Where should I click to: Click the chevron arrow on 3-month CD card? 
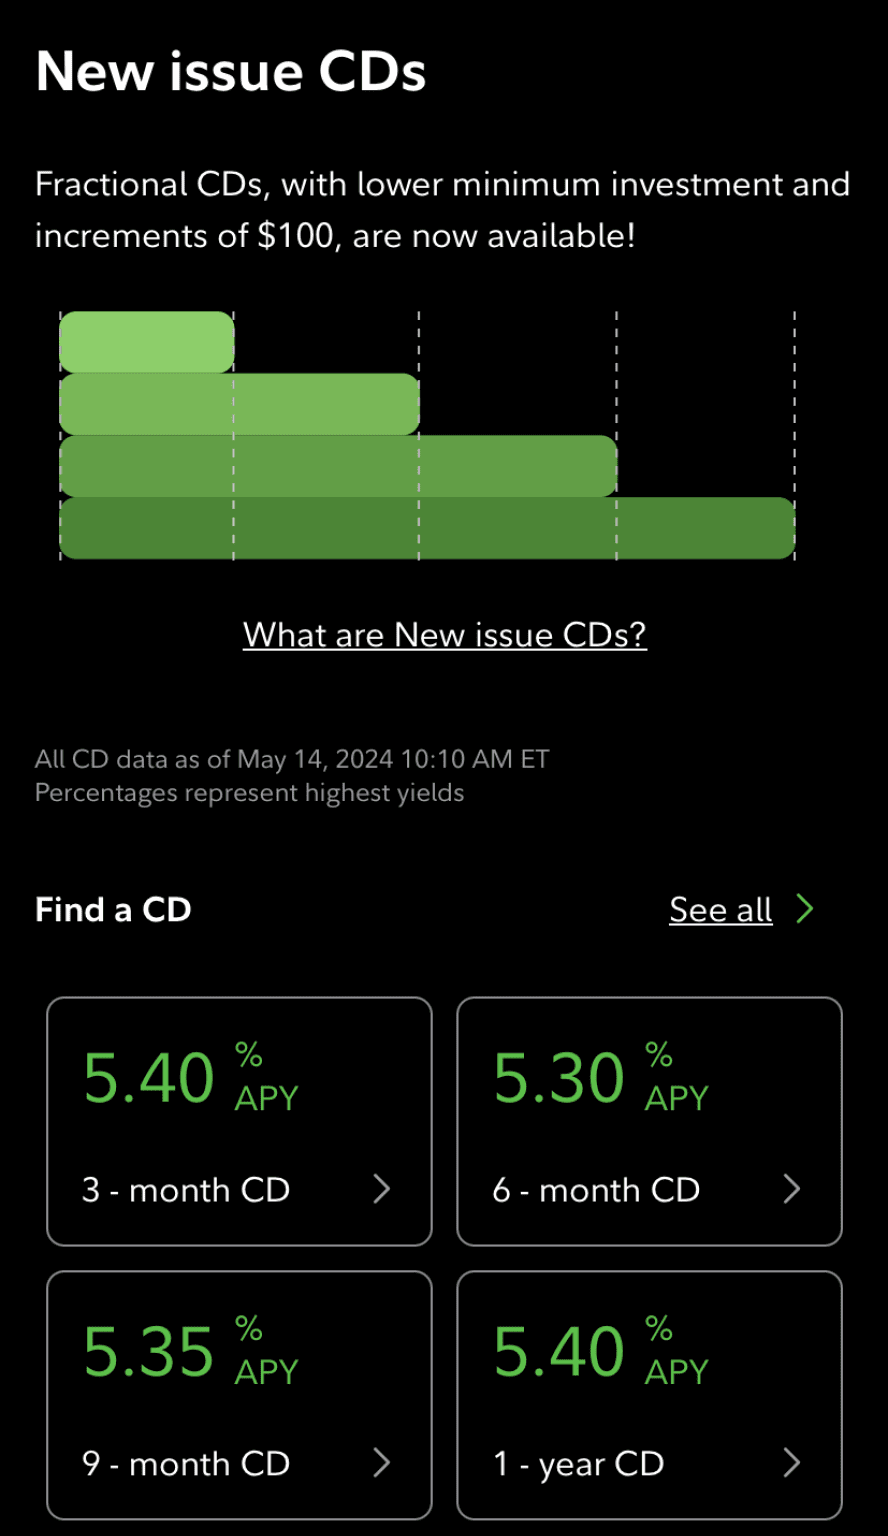(x=382, y=1189)
